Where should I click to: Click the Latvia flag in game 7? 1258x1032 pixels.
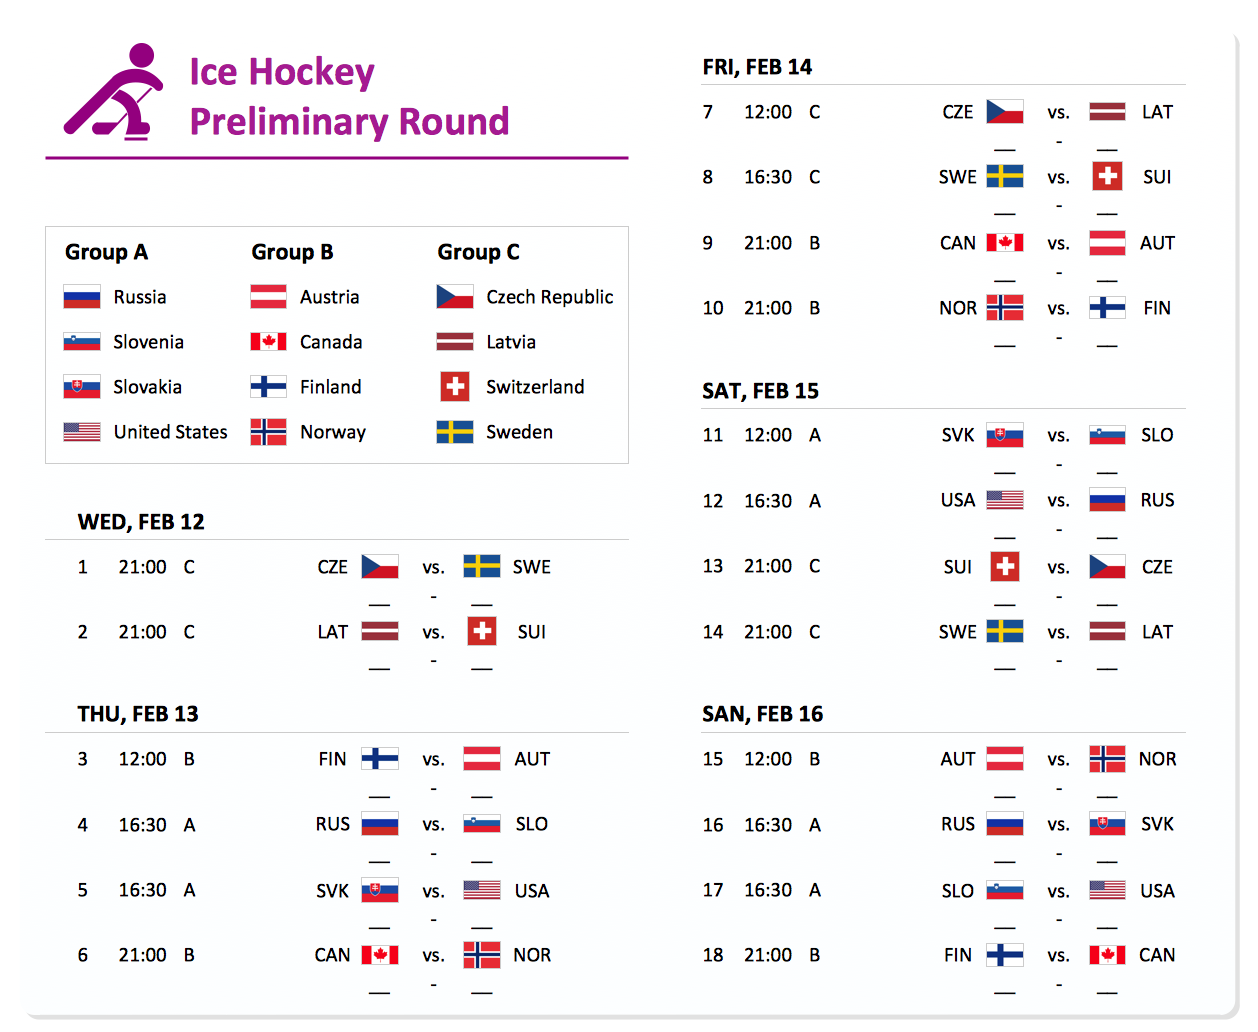tap(1107, 112)
